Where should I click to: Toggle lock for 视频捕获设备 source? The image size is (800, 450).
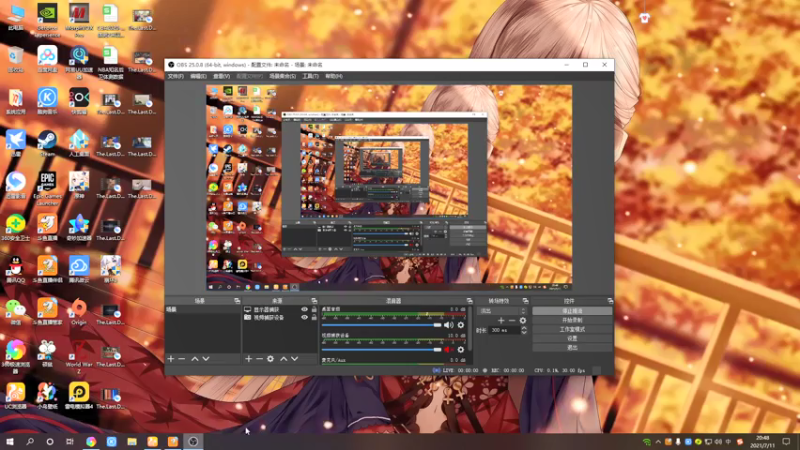click(314, 317)
